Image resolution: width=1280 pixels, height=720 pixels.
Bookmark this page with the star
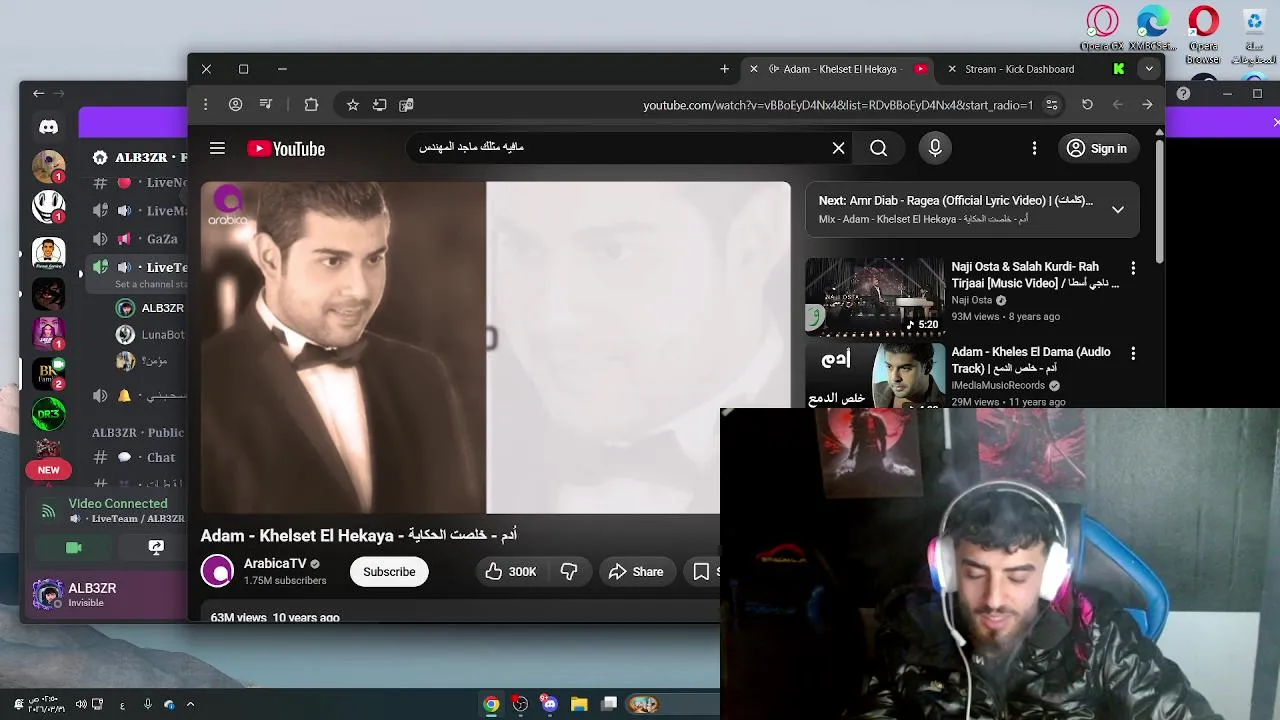(352, 105)
